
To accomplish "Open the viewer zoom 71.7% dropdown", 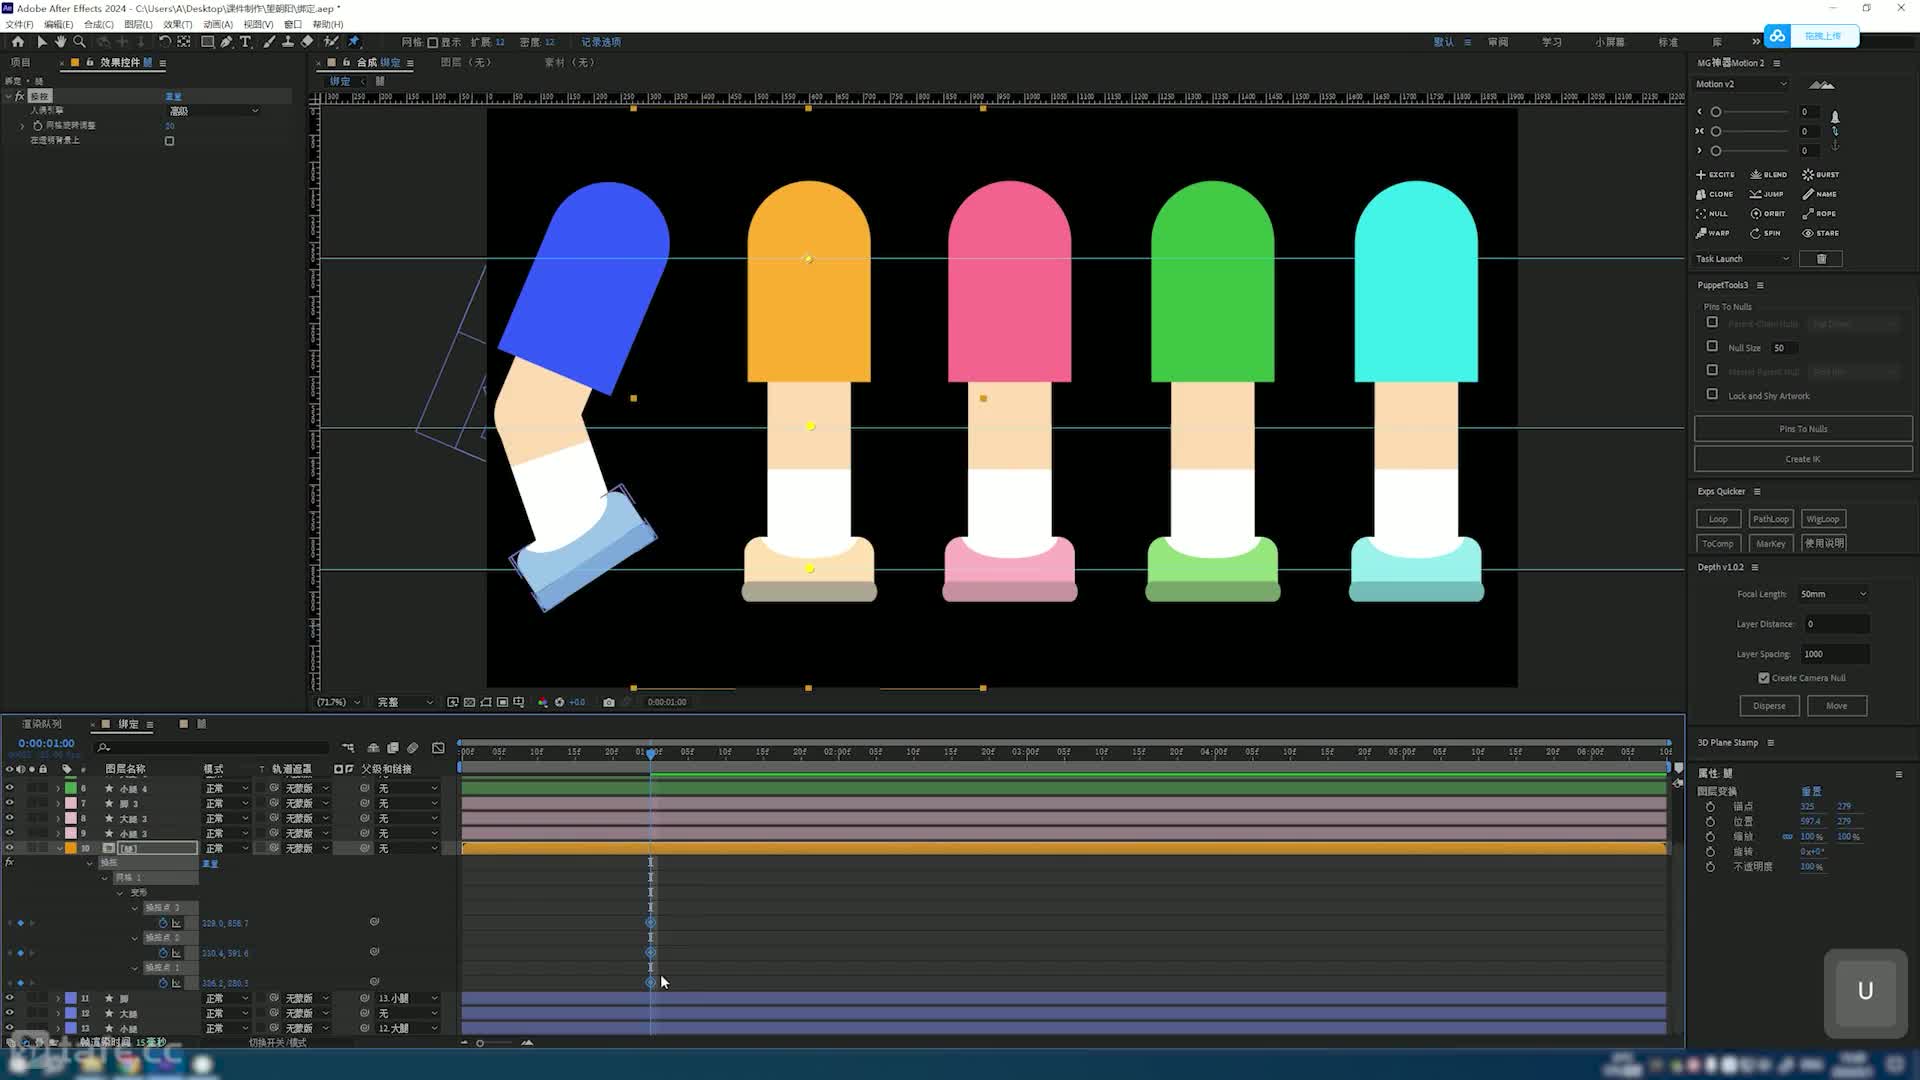I will pyautogui.click(x=339, y=702).
